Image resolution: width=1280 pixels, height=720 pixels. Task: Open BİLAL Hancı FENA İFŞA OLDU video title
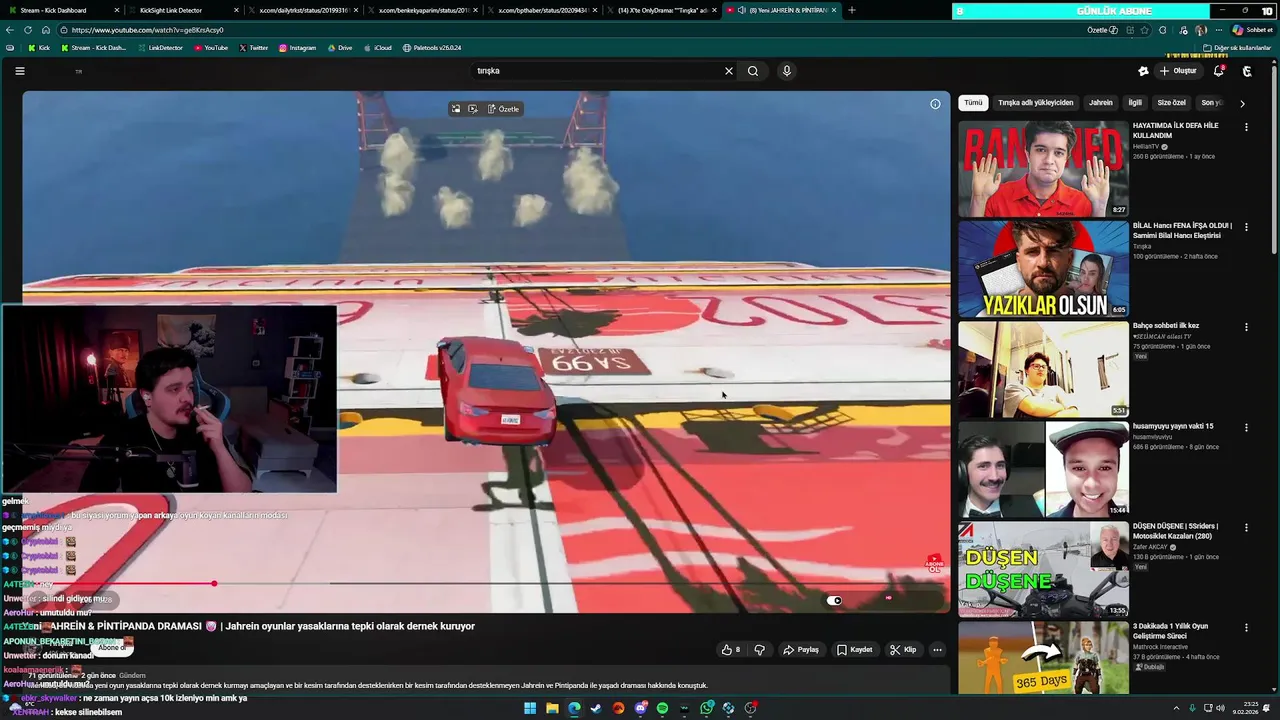point(1182,230)
